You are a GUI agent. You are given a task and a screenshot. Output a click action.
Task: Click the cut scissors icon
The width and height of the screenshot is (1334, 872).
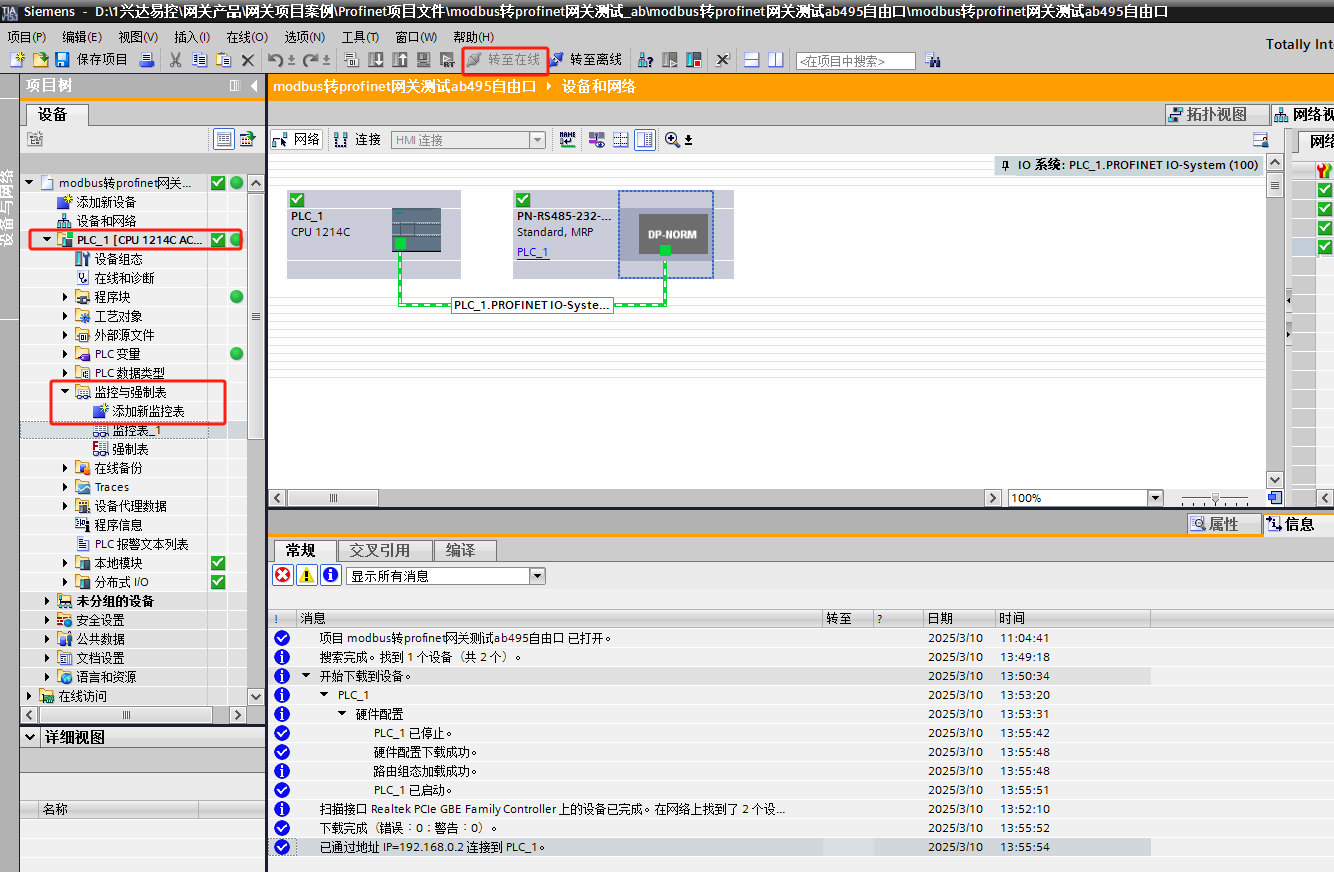tap(175, 60)
